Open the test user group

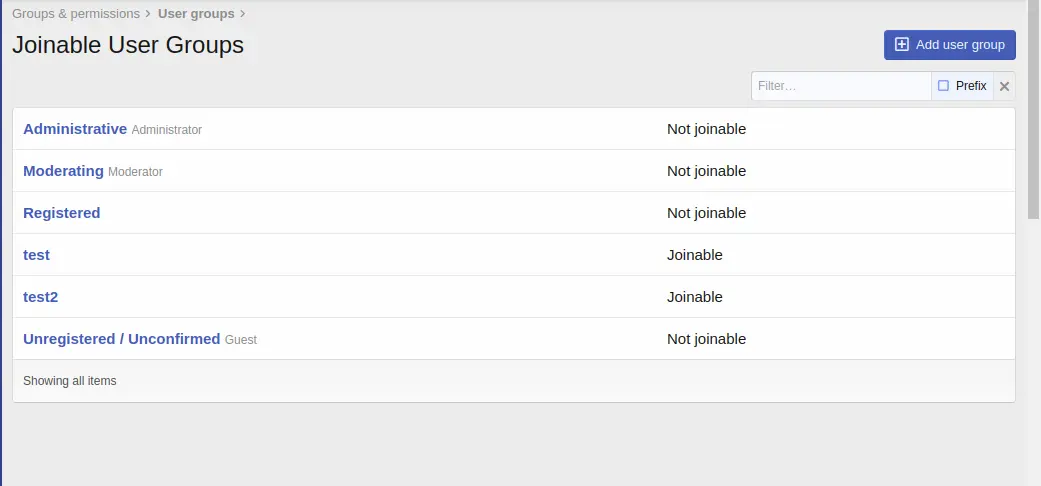pos(37,254)
